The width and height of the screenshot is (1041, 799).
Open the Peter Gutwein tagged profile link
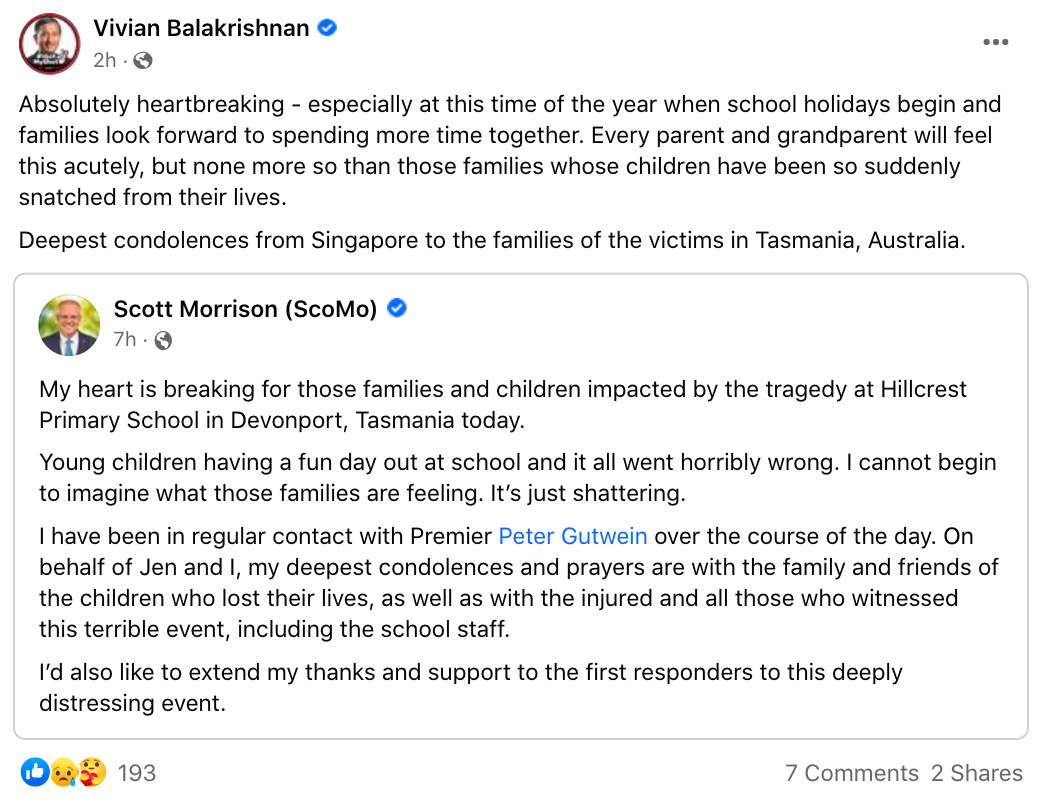pos(573,536)
